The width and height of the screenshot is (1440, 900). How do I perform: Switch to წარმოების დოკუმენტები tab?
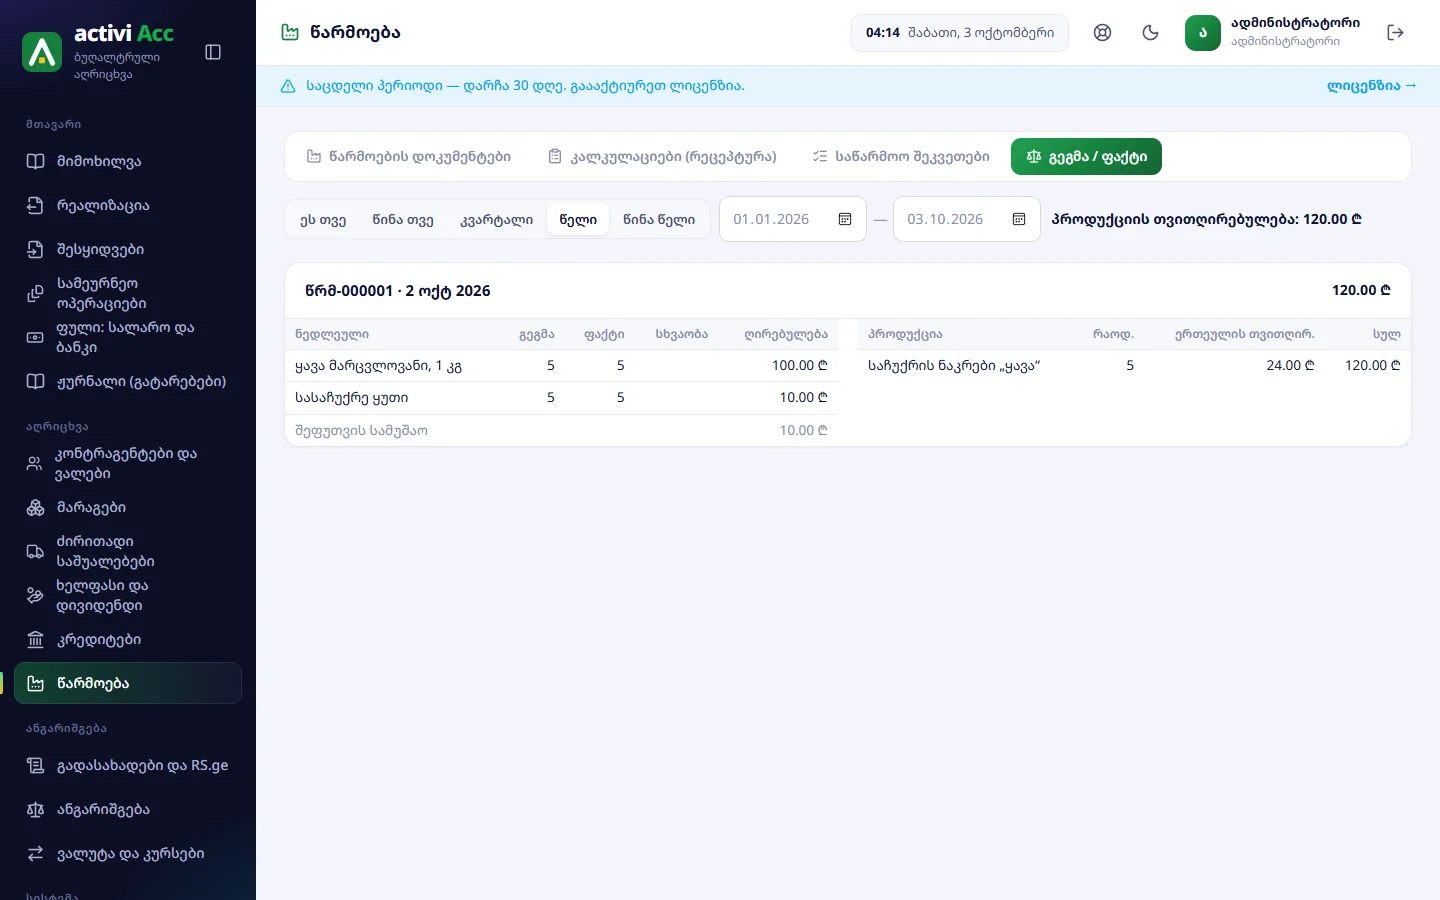tap(408, 156)
